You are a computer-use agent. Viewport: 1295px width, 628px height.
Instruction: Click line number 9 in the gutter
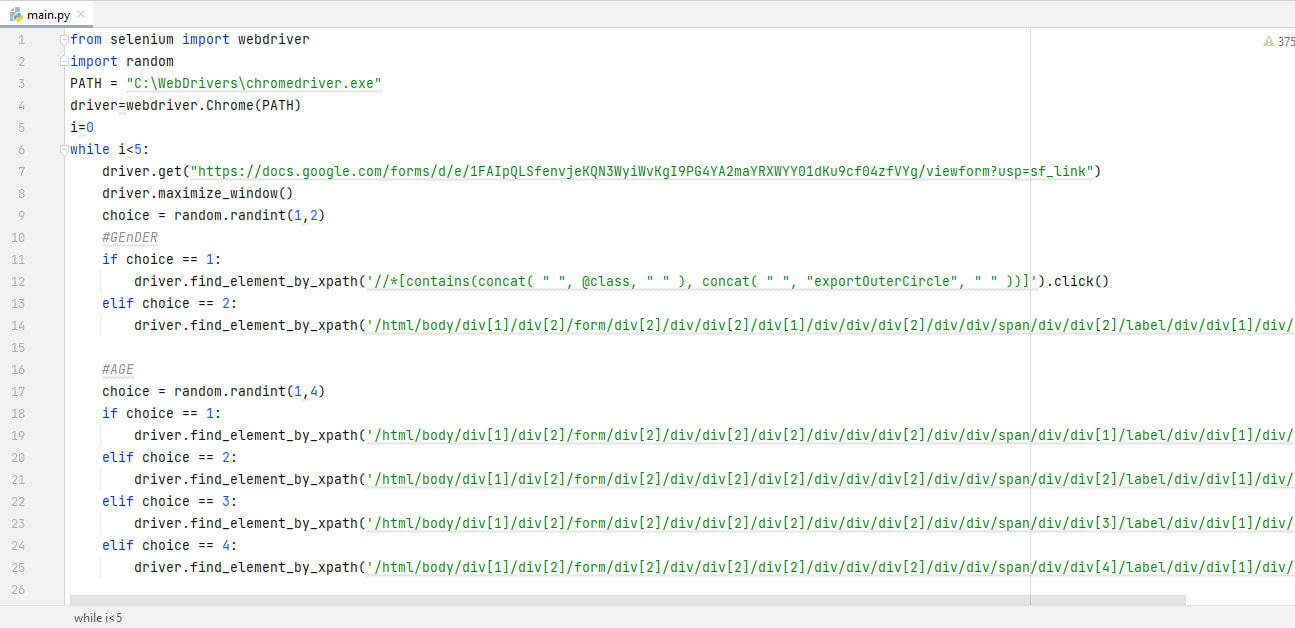21,216
